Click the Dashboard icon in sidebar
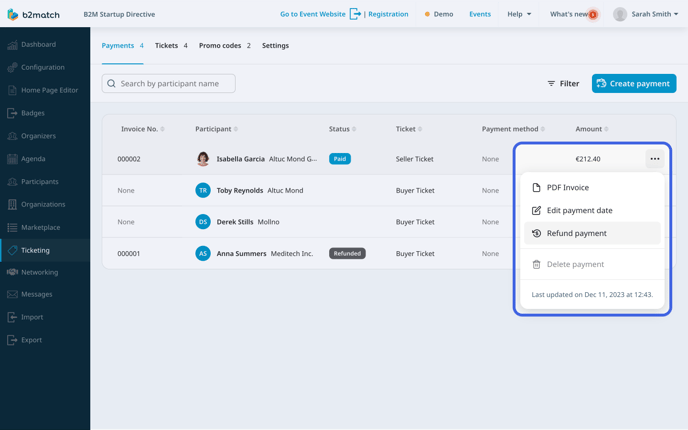The width and height of the screenshot is (688, 430). [x=12, y=45]
